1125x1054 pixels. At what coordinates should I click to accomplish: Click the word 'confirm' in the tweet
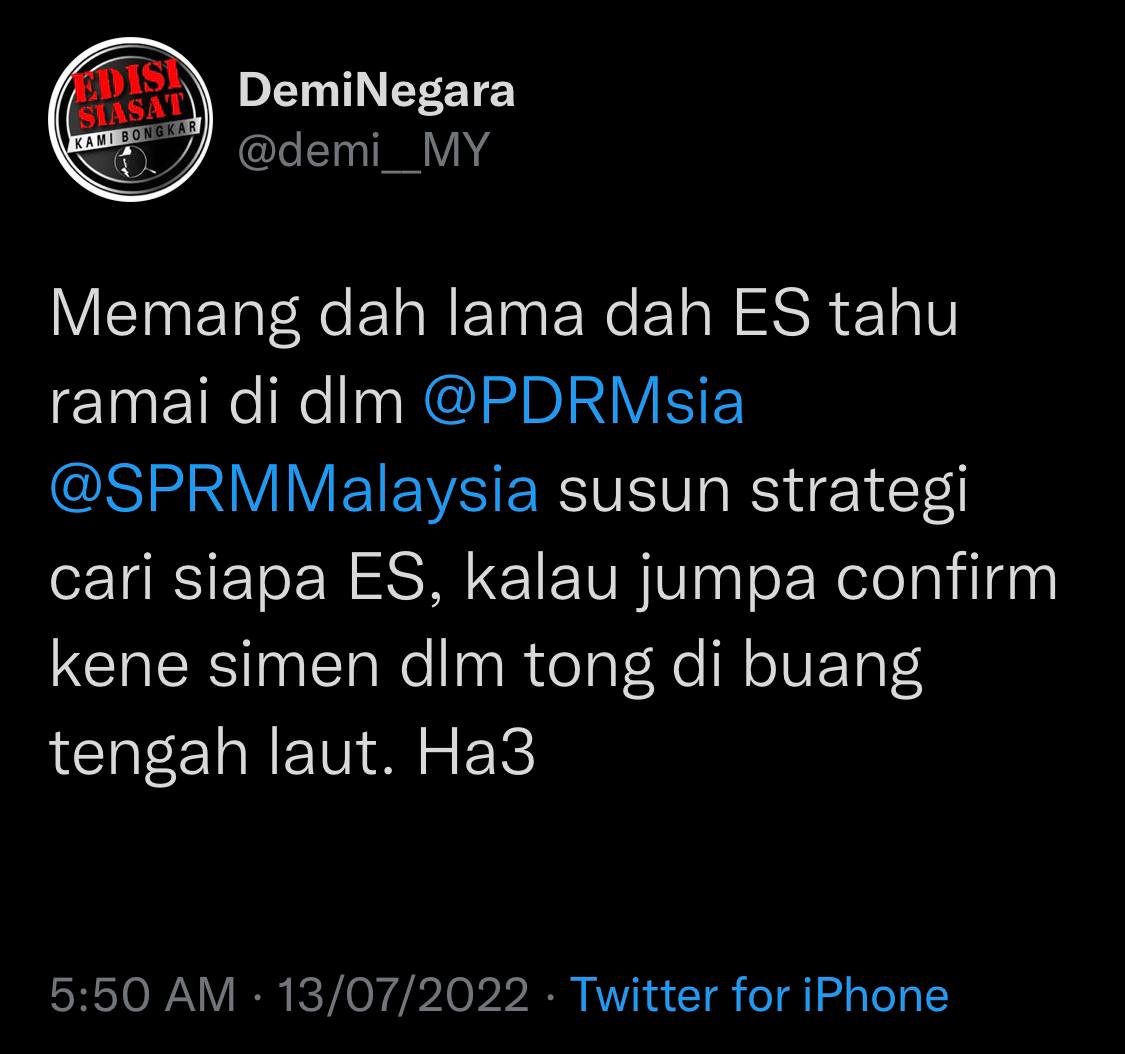(947, 578)
